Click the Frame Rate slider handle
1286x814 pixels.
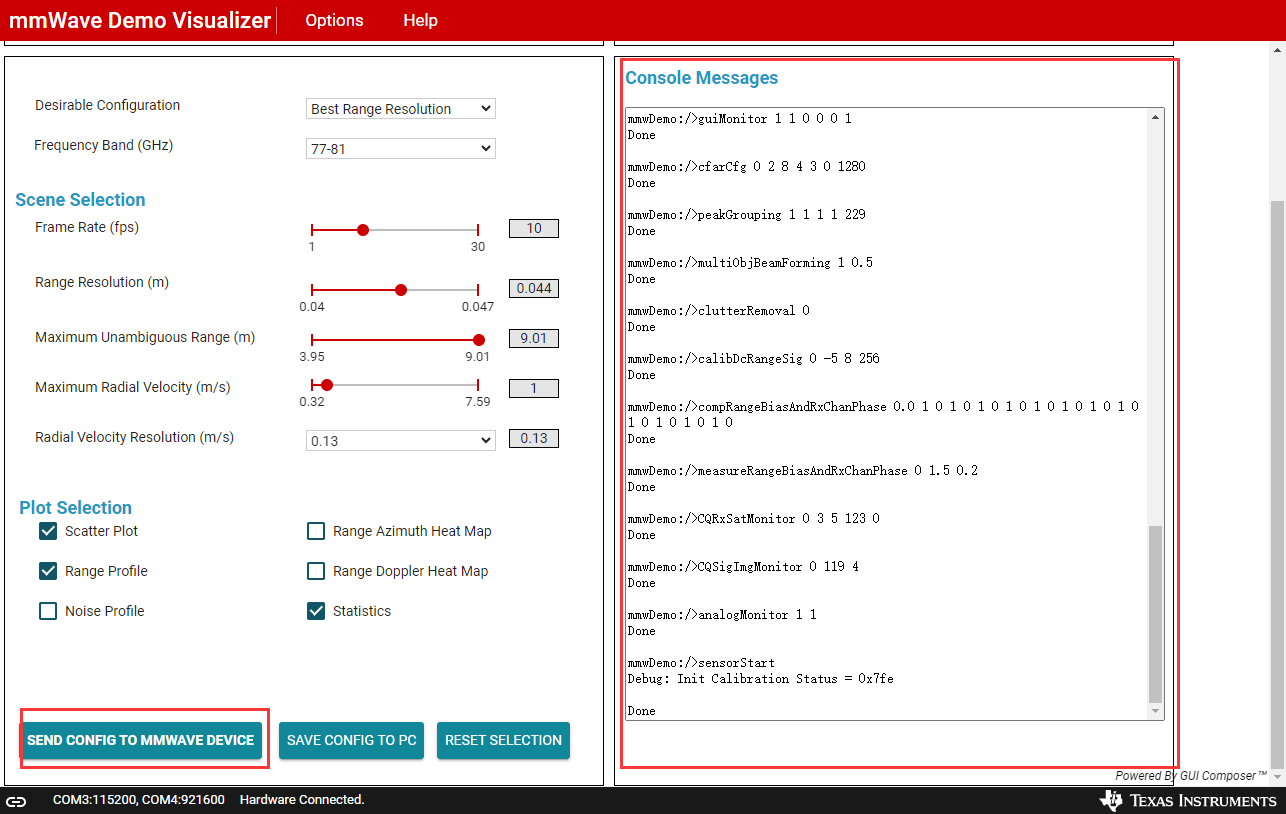tap(363, 230)
